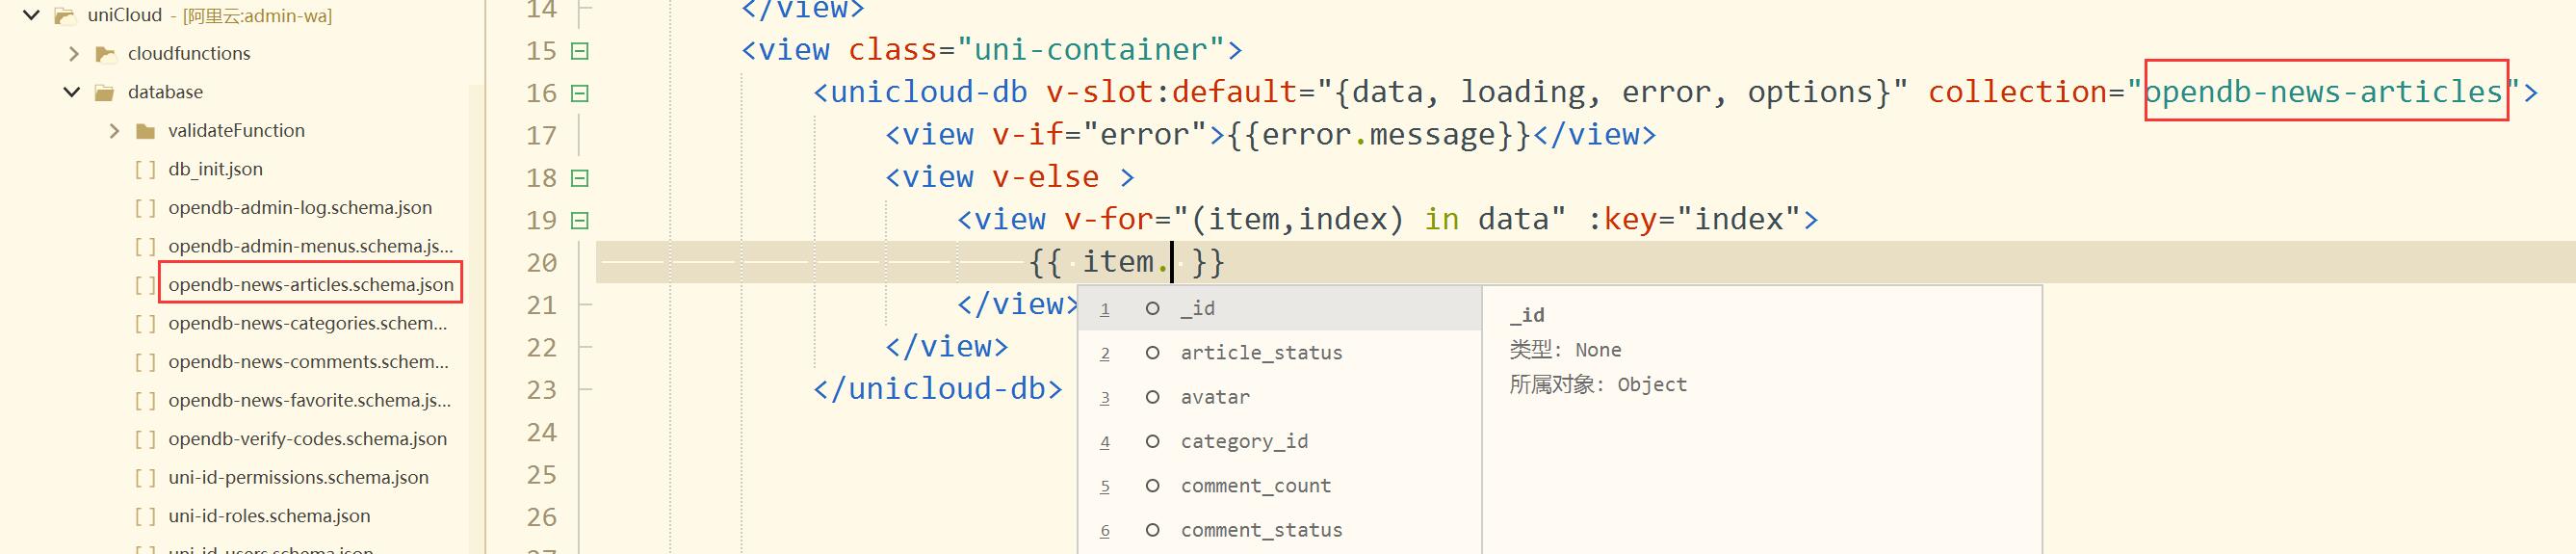Fold code block at line 16
This screenshot has width=2576, height=554.
[579, 93]
